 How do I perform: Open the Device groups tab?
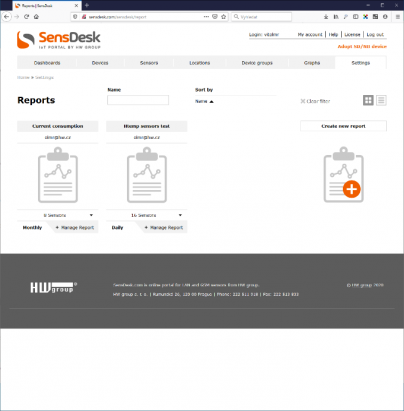[x=257, y=63]
